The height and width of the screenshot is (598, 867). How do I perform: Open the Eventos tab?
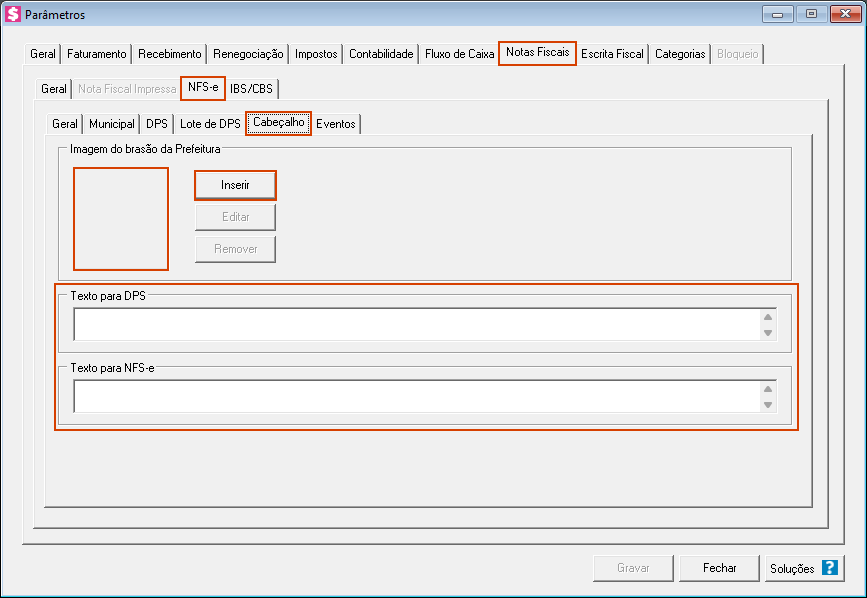point(336,125)
